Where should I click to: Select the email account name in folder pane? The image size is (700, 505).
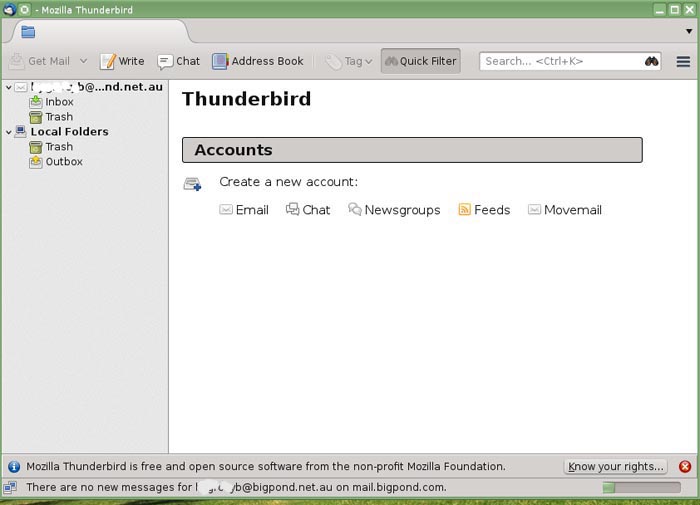click(x=96, y=87)
